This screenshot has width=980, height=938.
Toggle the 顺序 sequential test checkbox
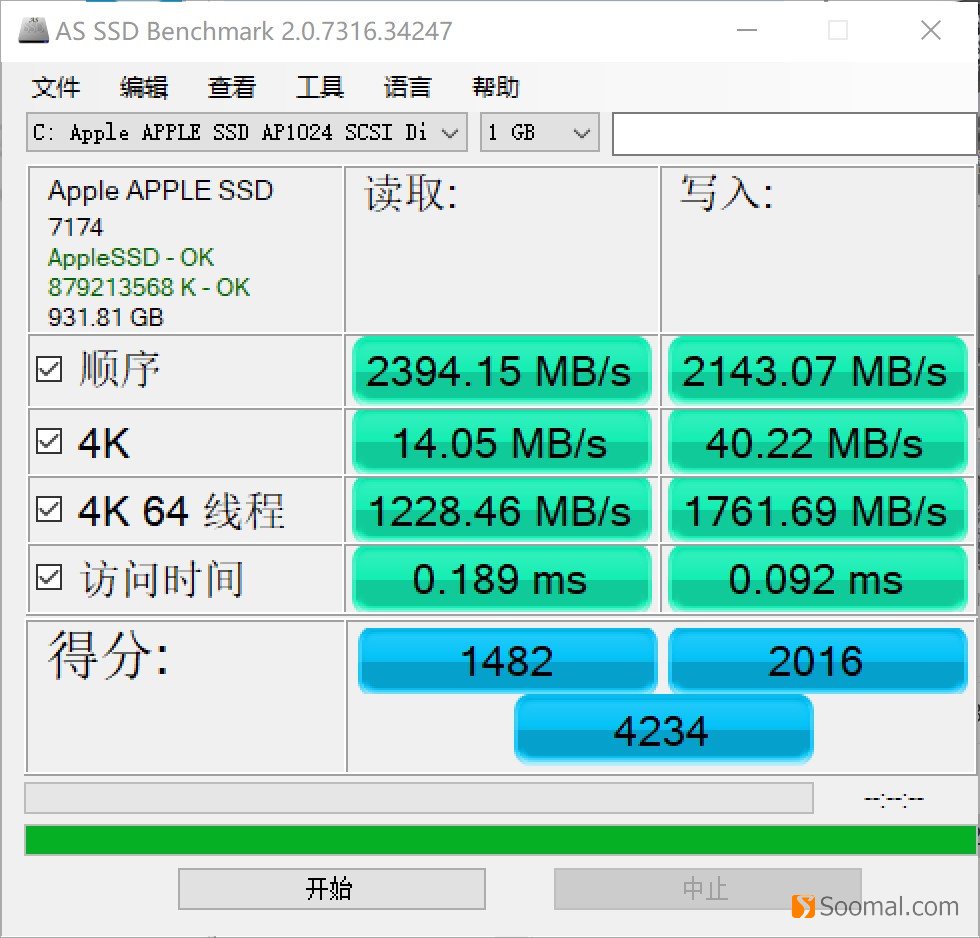pos(48,371)
